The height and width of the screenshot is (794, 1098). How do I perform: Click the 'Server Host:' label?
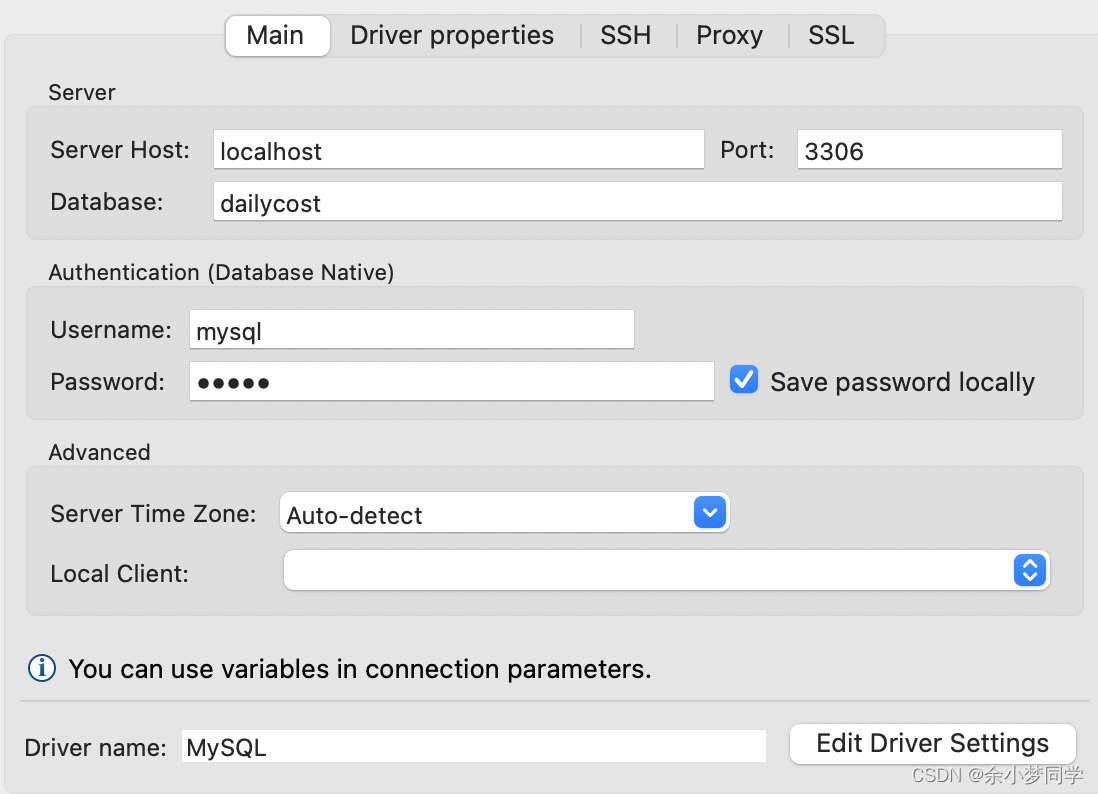pos(120,150)
